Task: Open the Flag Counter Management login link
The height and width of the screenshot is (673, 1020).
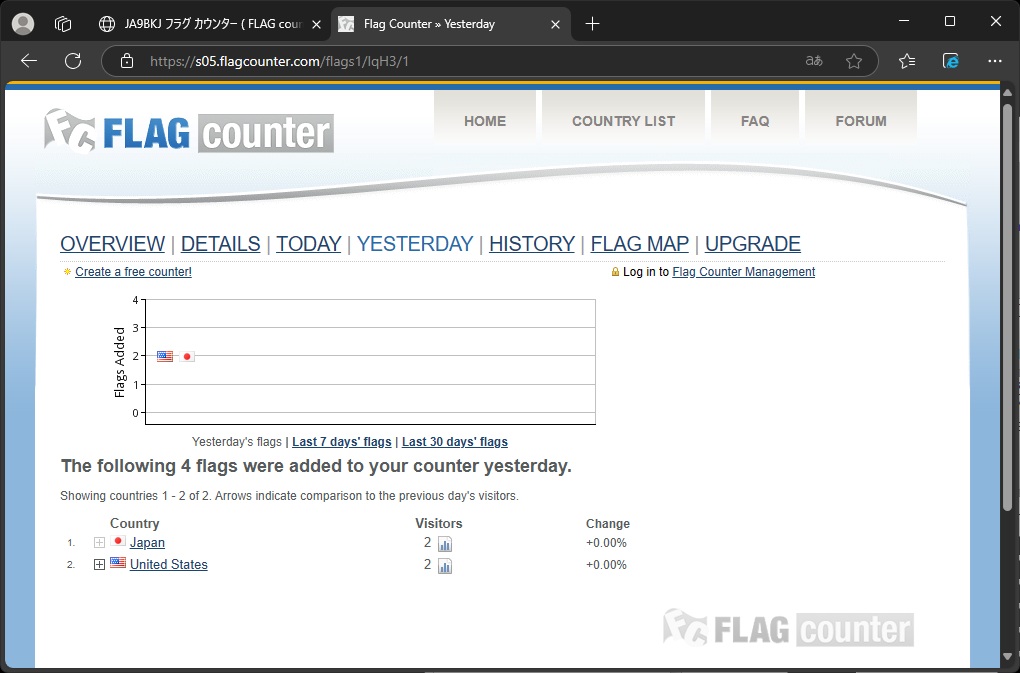Action: (x=744, y=272)
